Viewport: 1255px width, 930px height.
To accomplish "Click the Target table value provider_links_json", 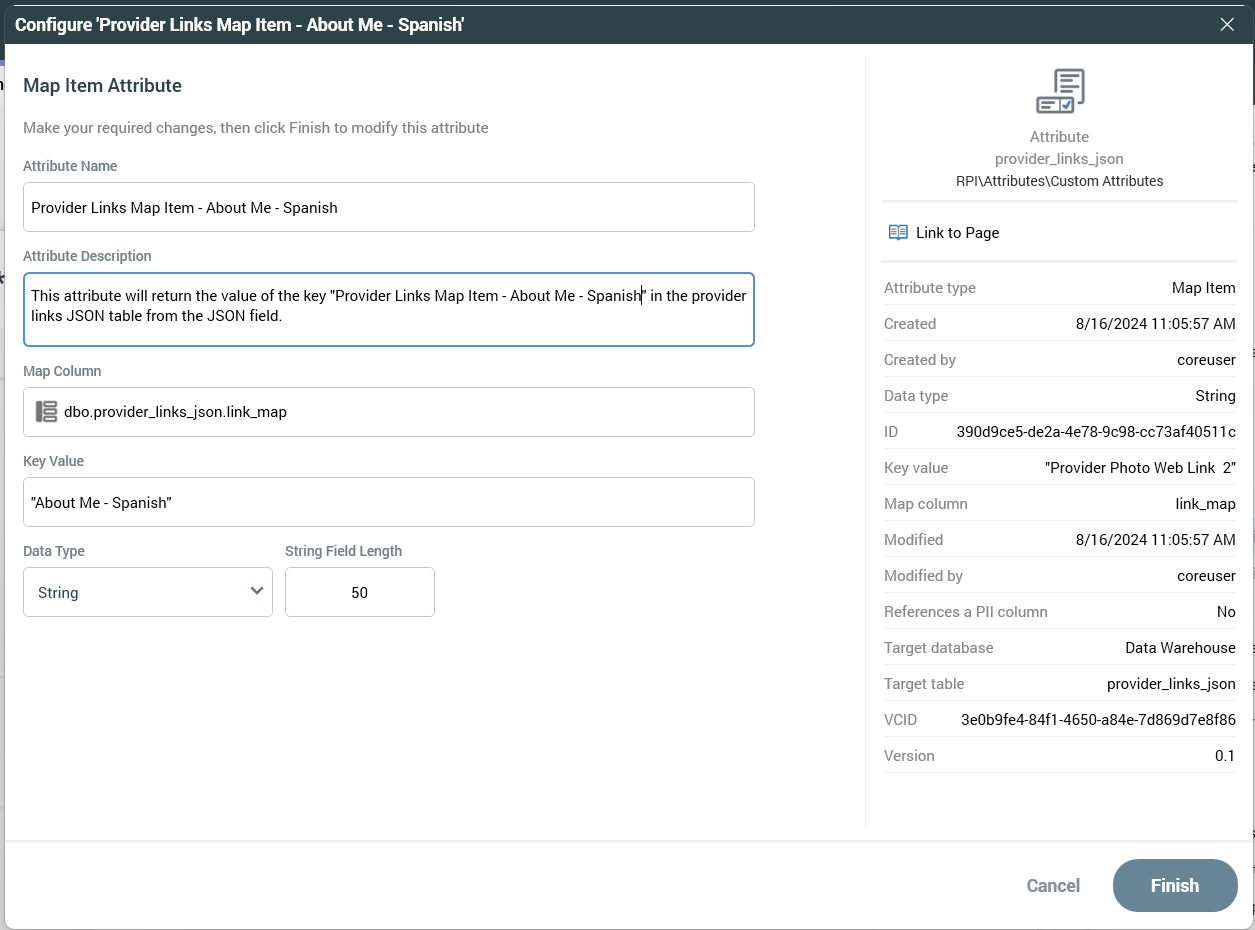I will tap(1170, 684).
